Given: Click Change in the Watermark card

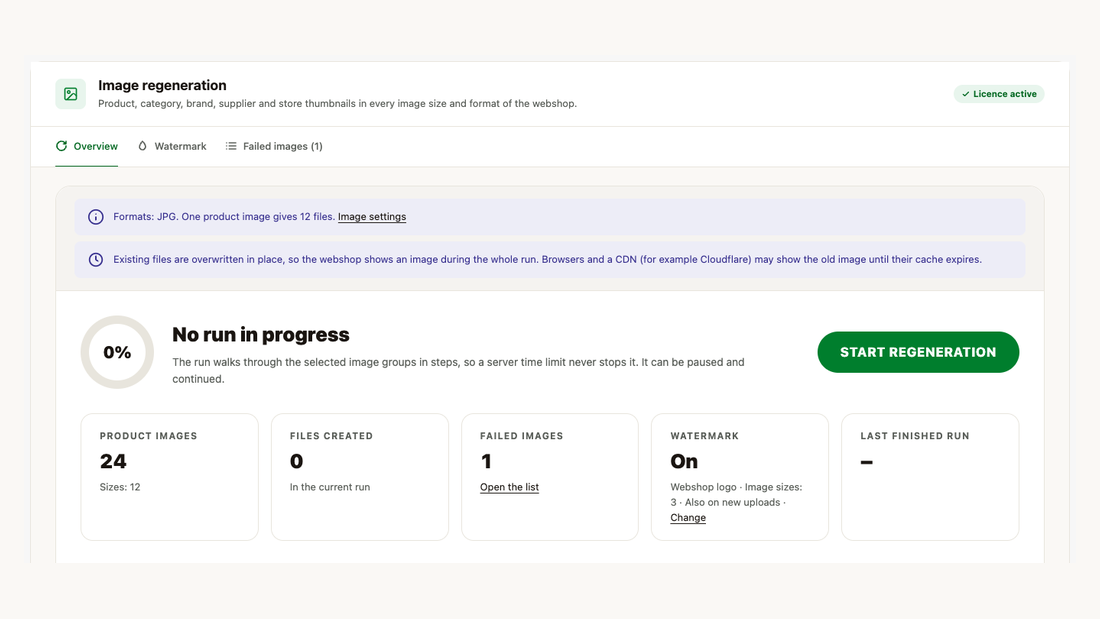Looking at the screenshot, I should tap(688, 518).
